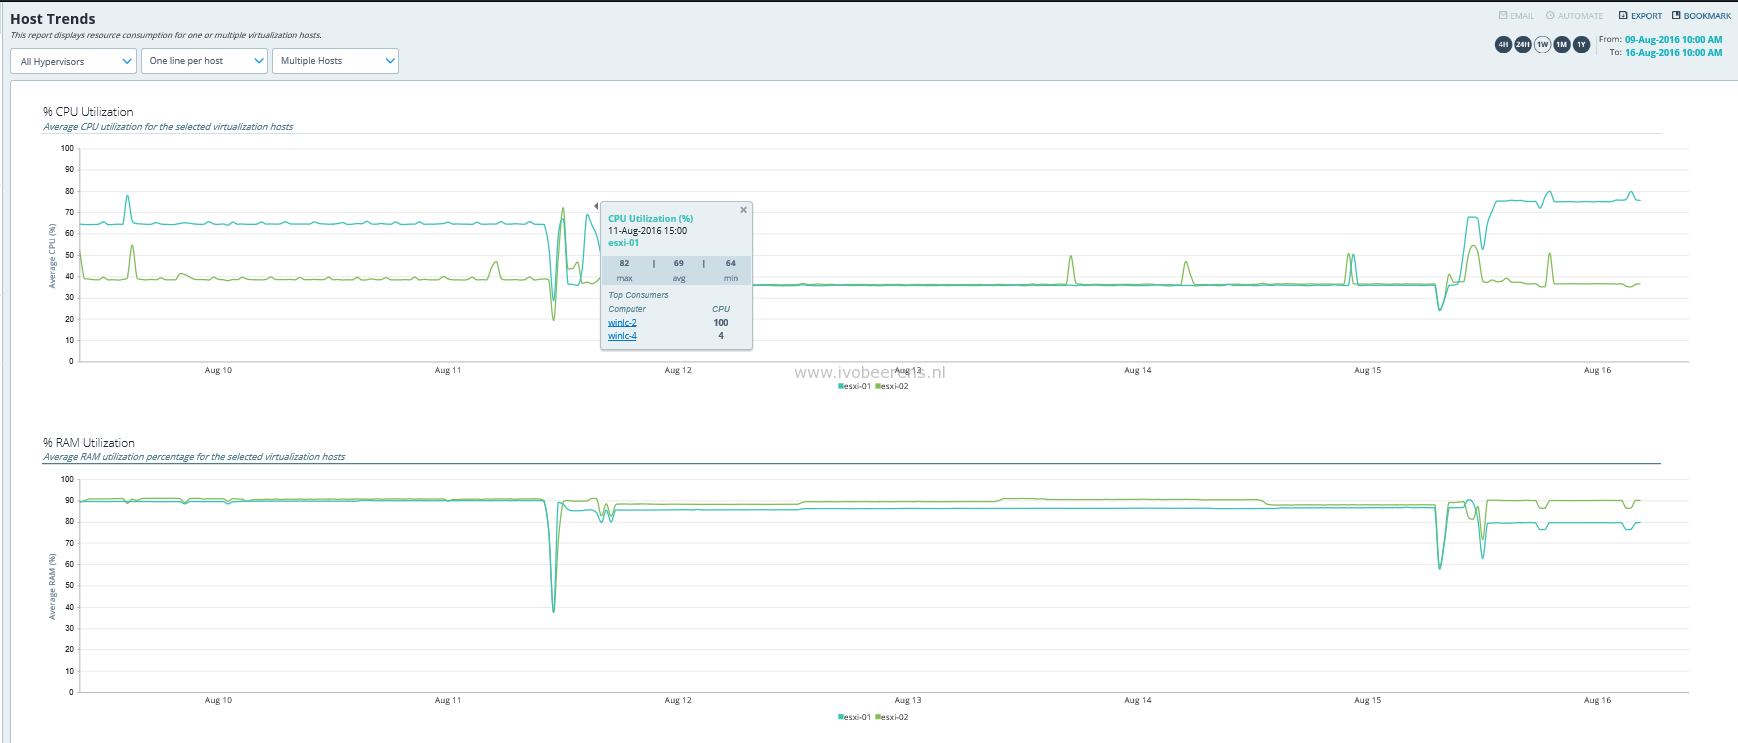The width and height of the screenshot is (1738, 743).
Task: Open the winlc-2 computer link
Action: 622,323
